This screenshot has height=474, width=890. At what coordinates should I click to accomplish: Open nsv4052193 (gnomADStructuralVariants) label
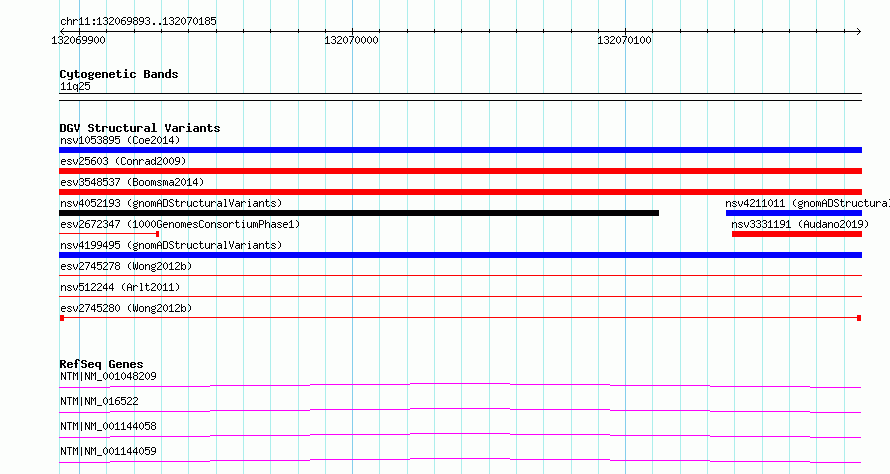171,203
